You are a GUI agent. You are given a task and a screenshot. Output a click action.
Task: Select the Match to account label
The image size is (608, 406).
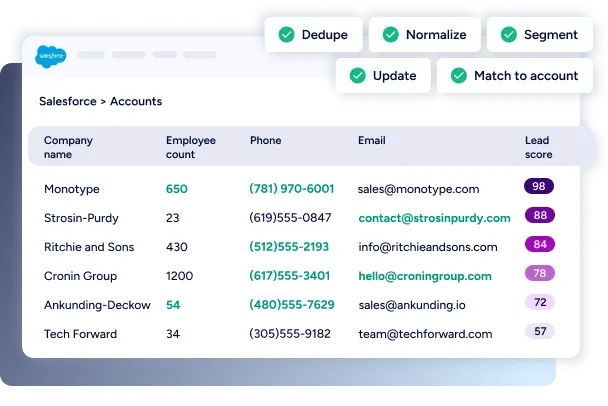tap(526, 76)
